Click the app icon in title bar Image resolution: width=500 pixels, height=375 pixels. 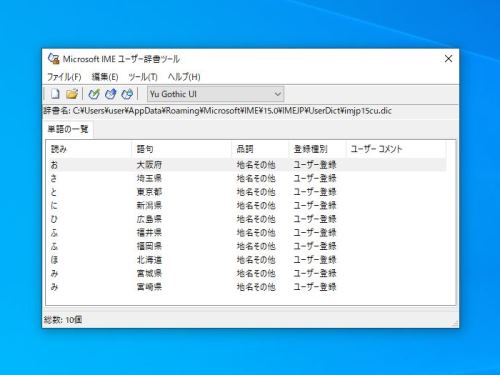[x=53, y=59]
